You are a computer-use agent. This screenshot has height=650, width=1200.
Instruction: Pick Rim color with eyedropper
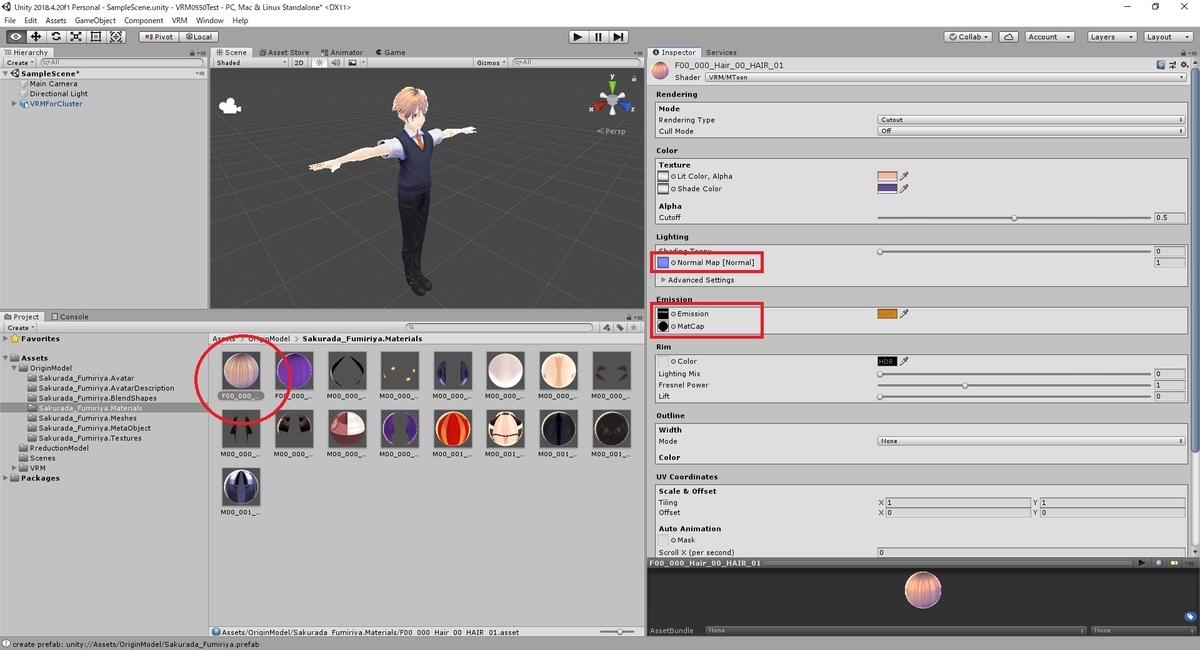coord(905,361)
